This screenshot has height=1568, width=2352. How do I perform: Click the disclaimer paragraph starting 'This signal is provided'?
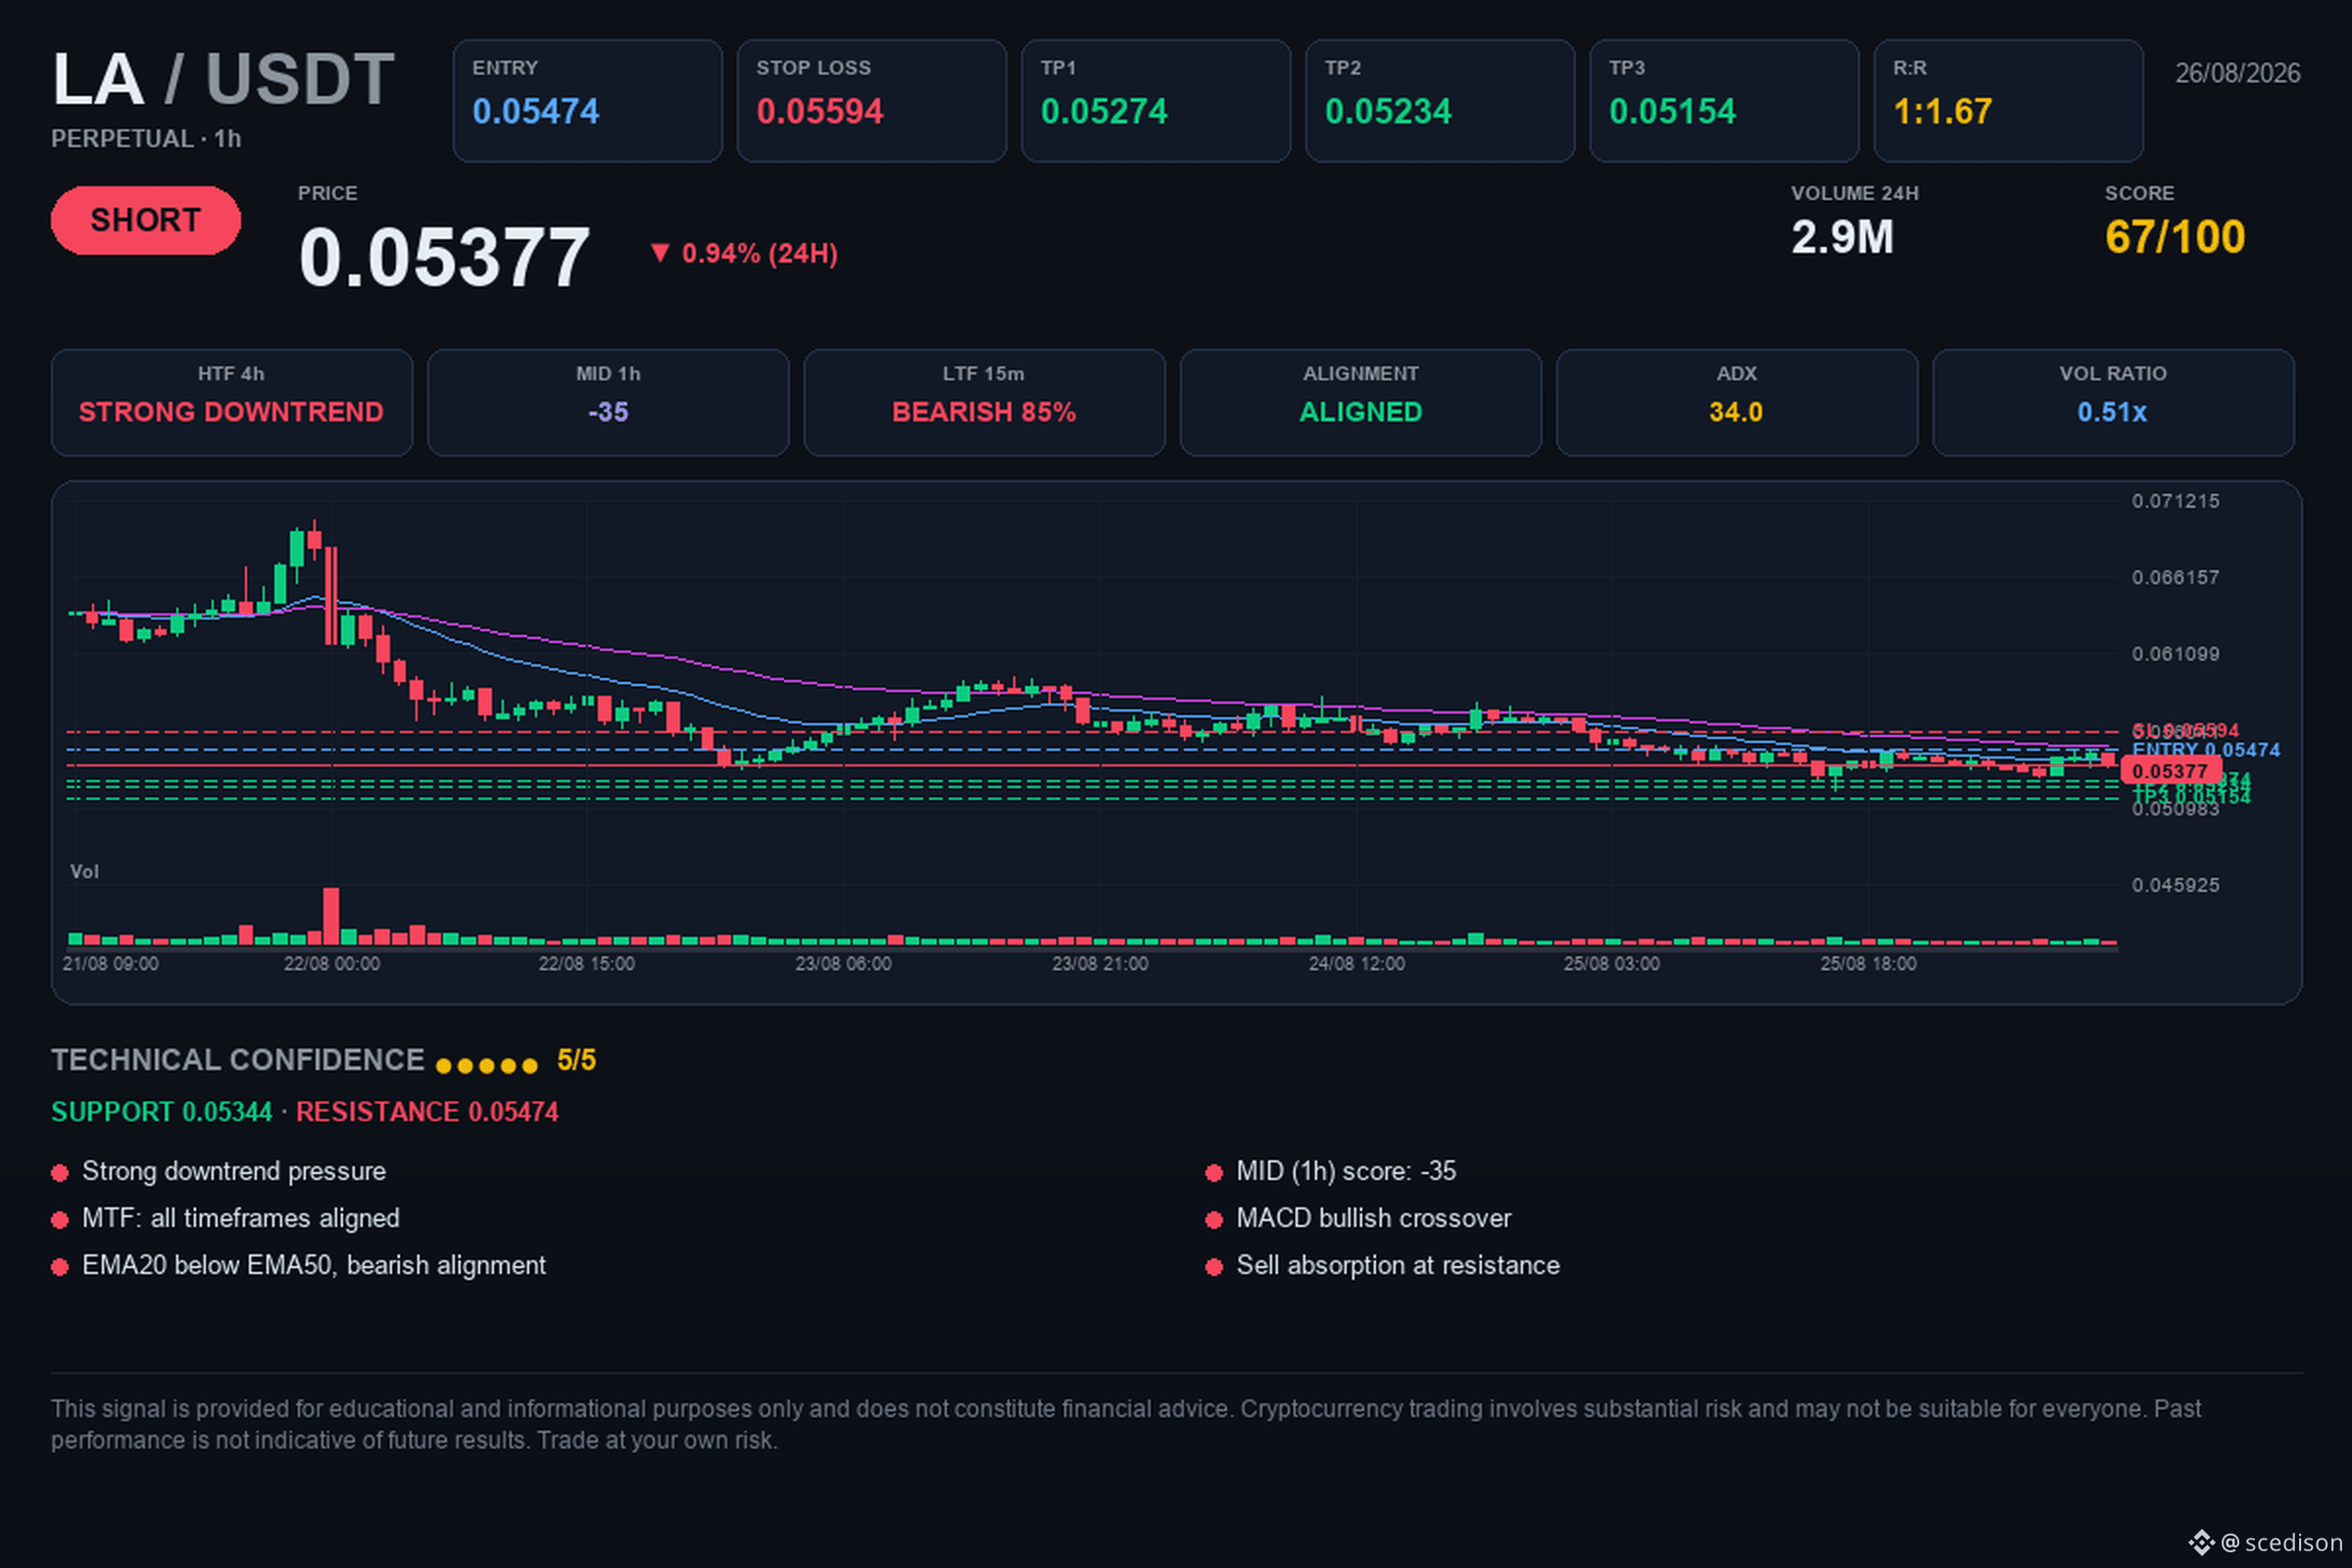pyautogui.click(x=1126, y=1424)
